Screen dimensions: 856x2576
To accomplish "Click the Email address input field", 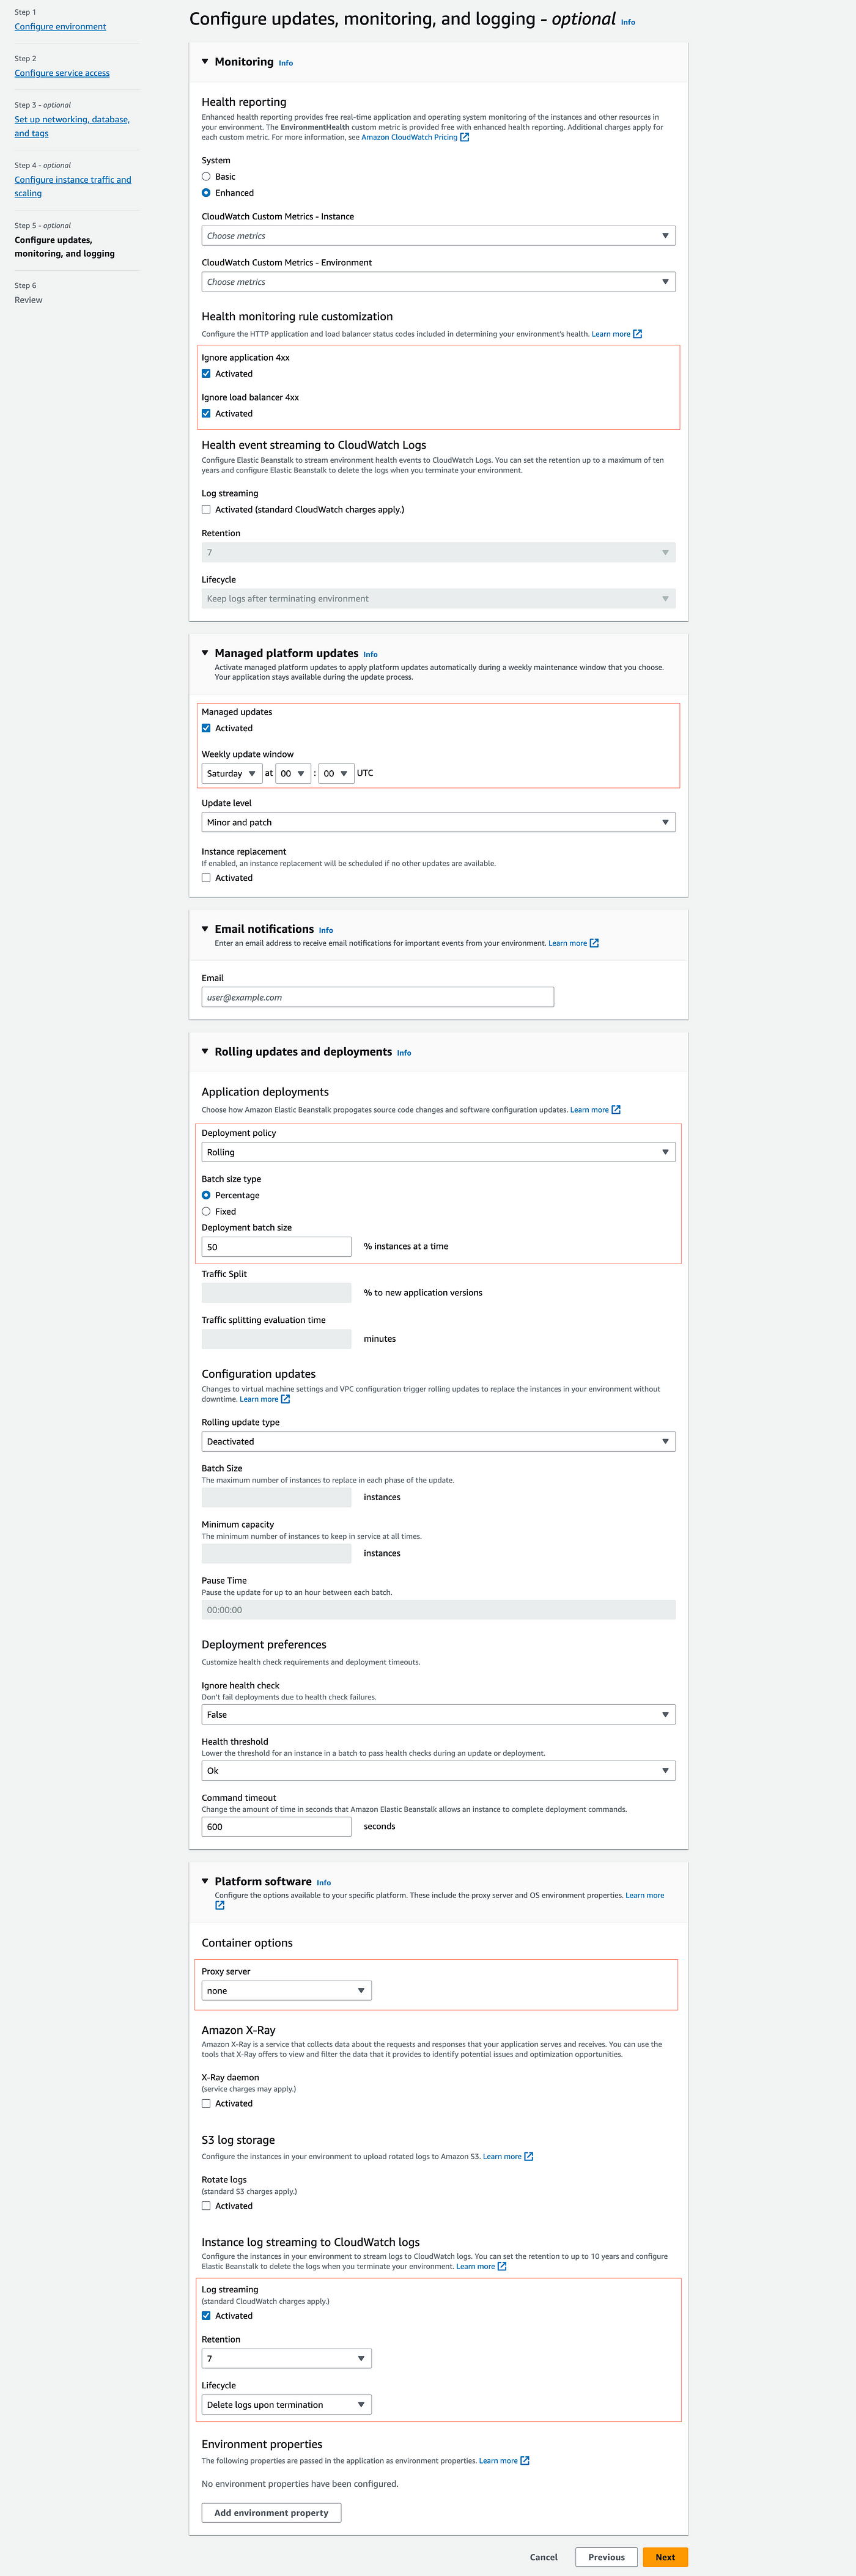I will tap(377, 997).
